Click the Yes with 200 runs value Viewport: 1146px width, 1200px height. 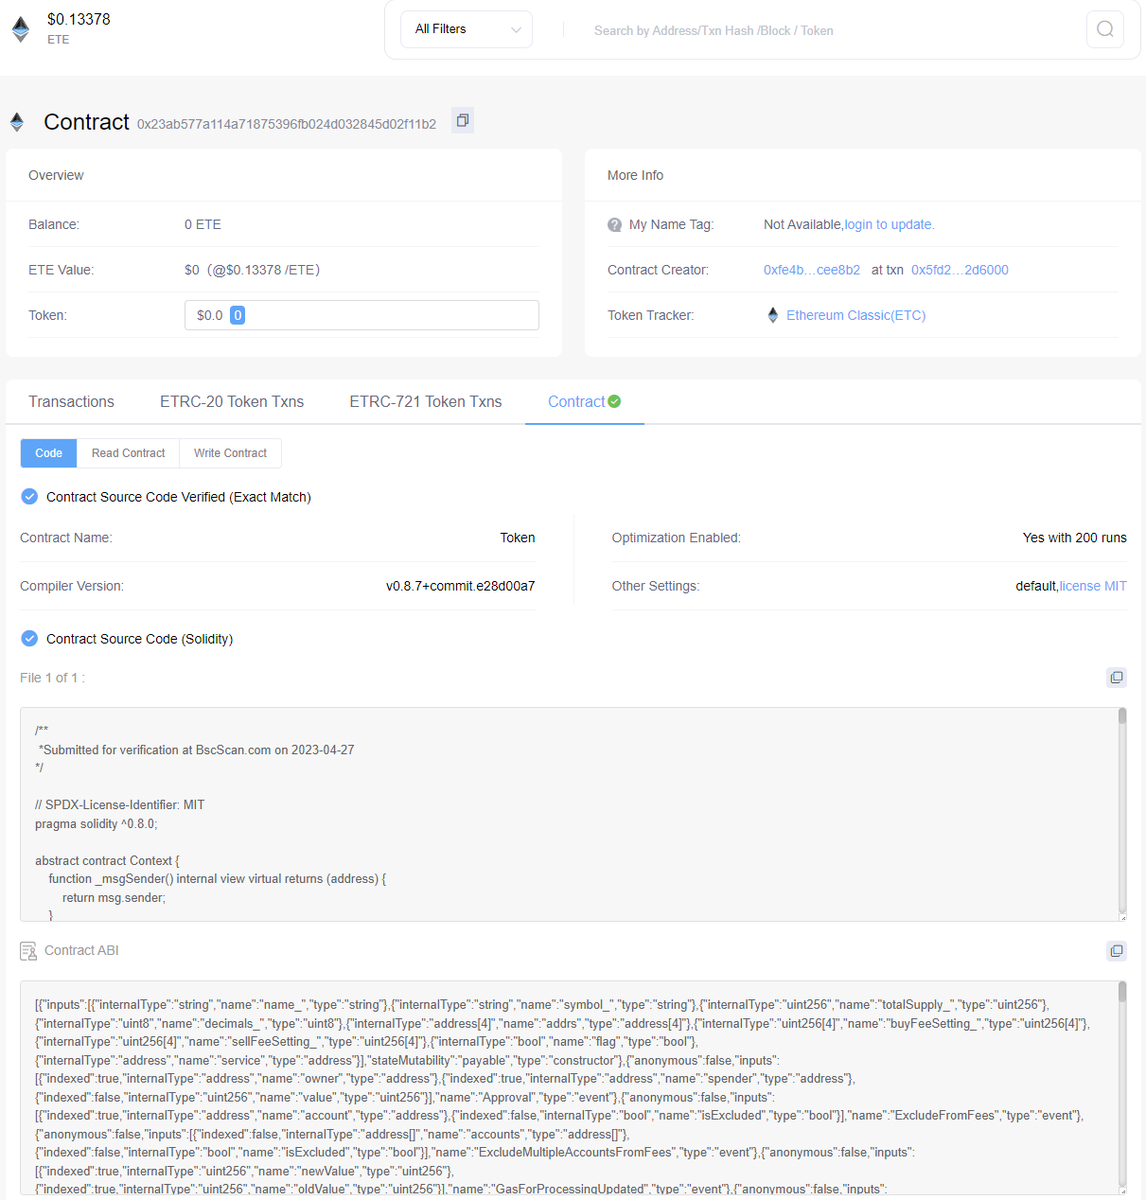[1075, 538]
